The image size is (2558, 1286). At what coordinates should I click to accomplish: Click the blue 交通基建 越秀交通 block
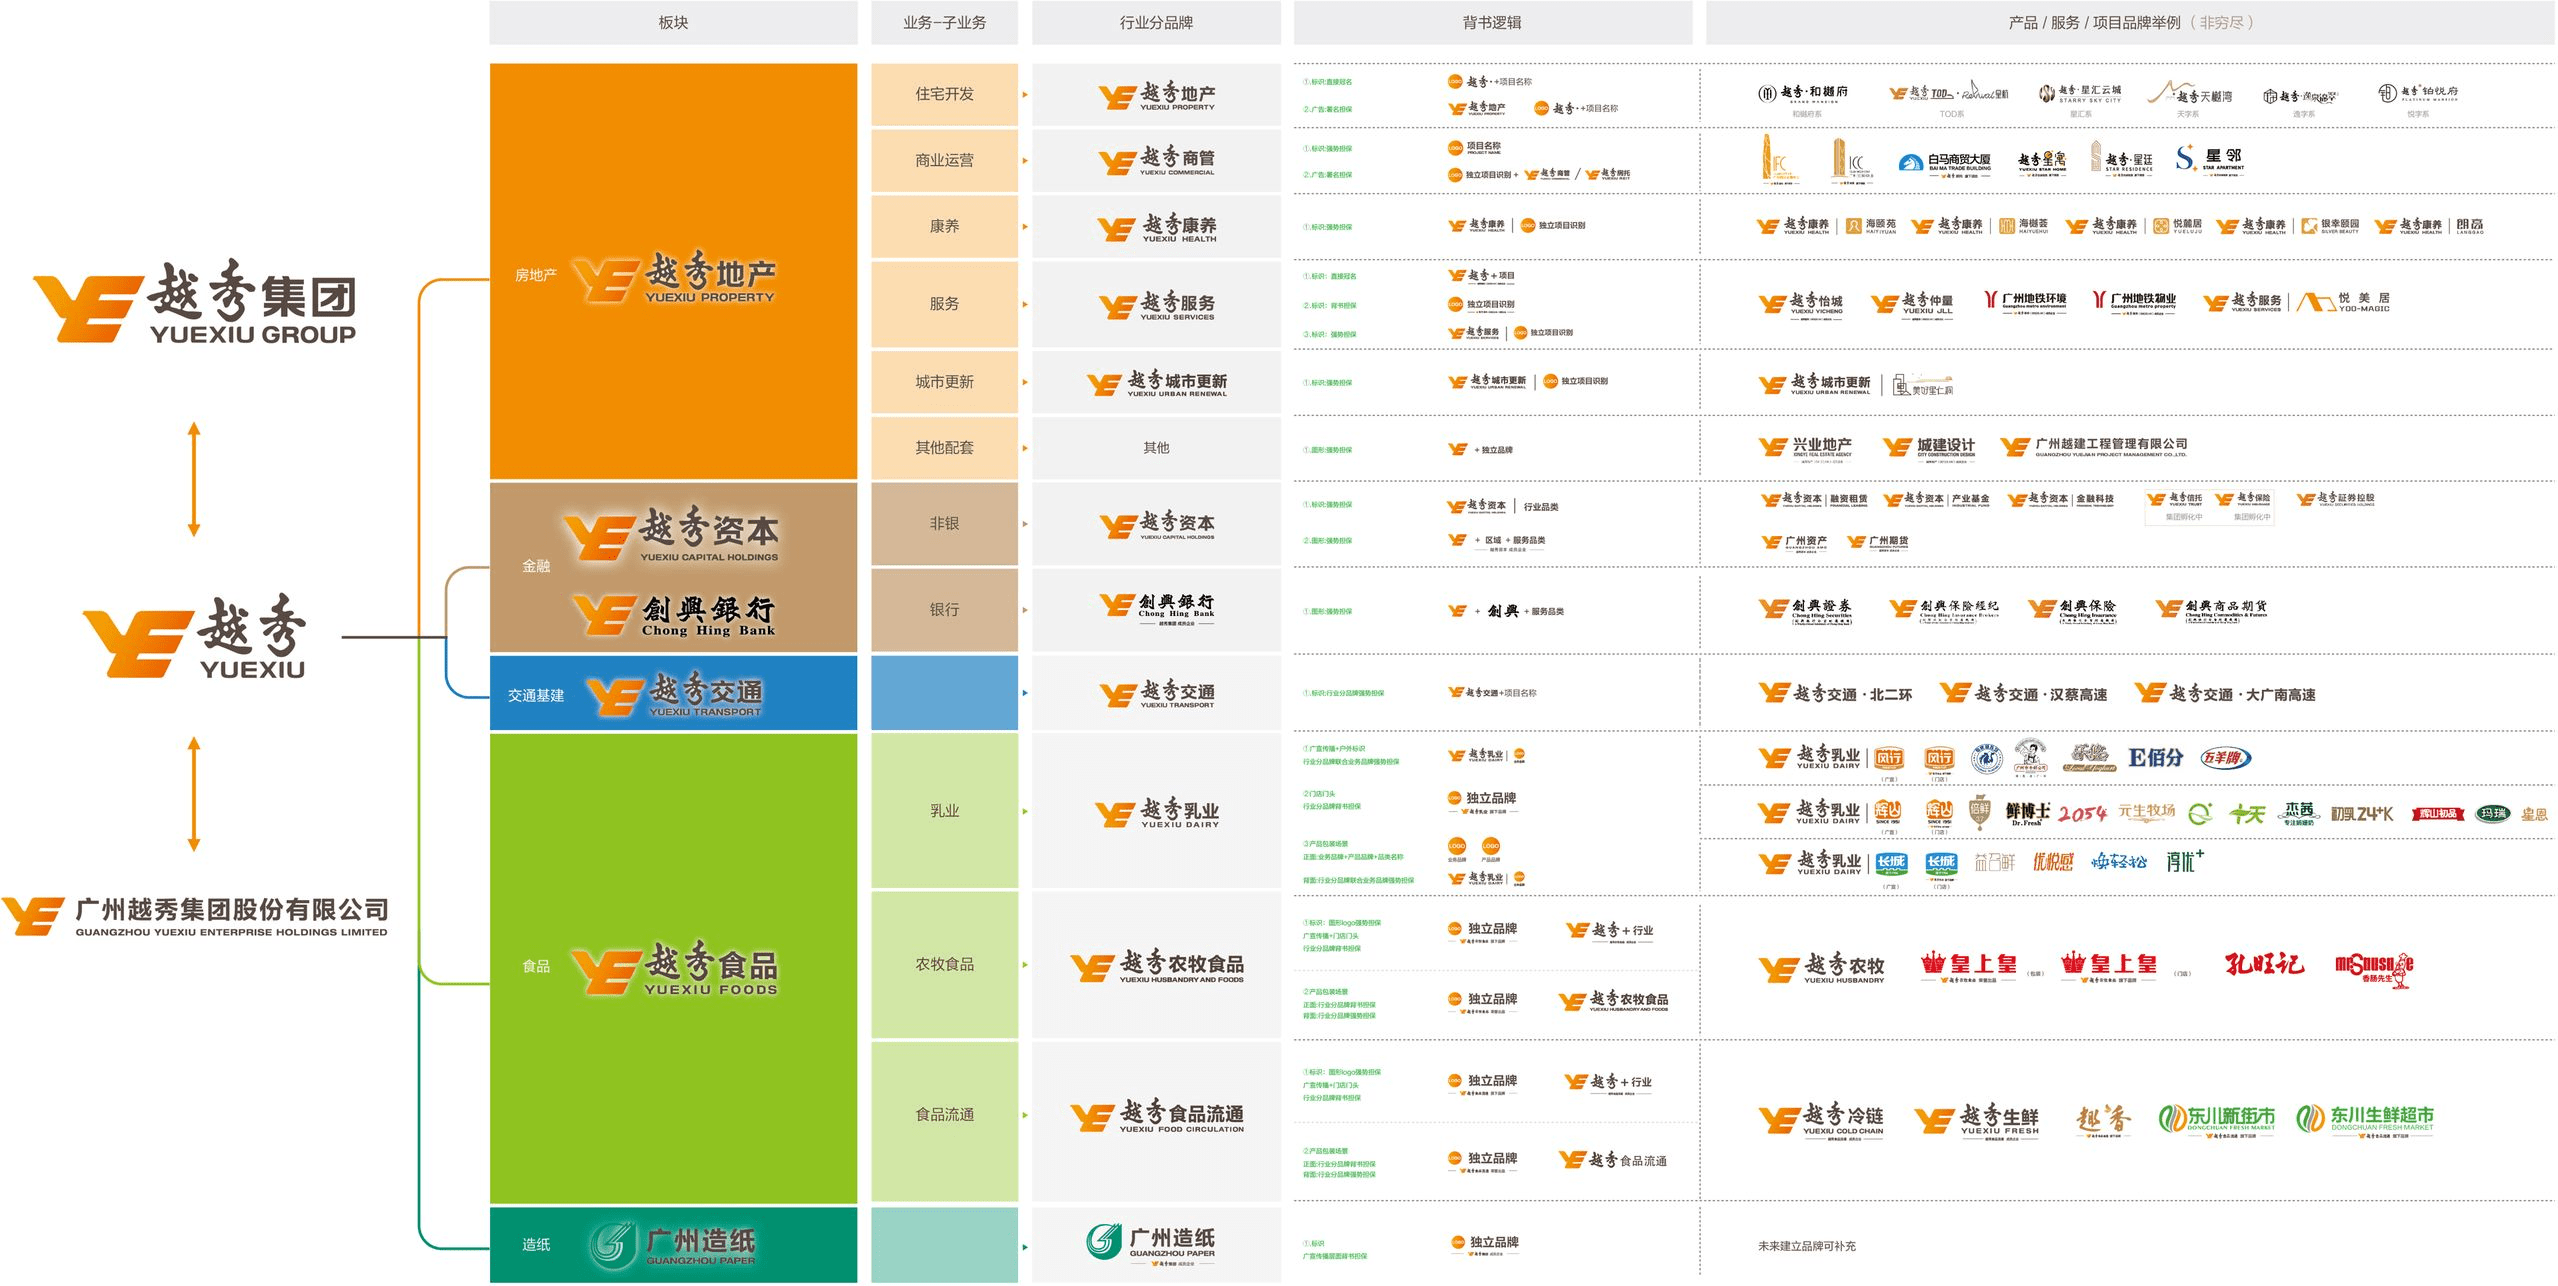point(673,693)
